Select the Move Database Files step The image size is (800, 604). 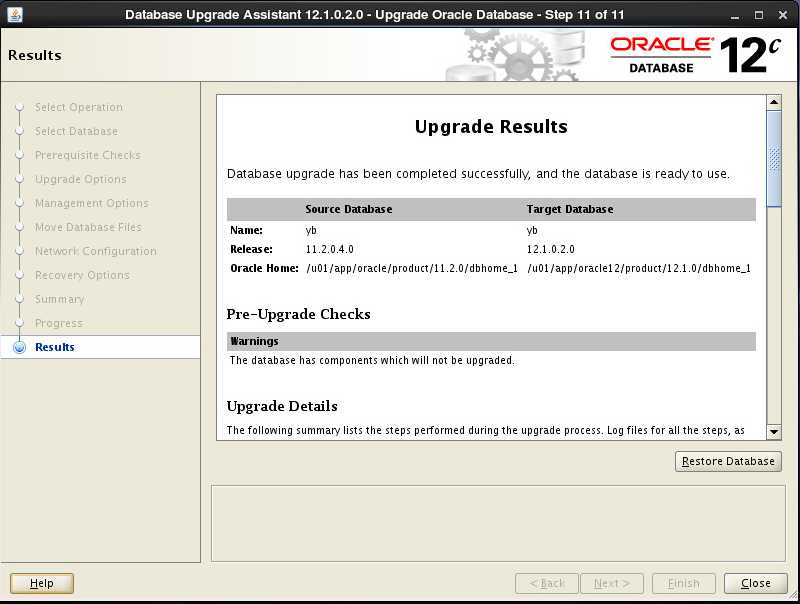(88, 227)
